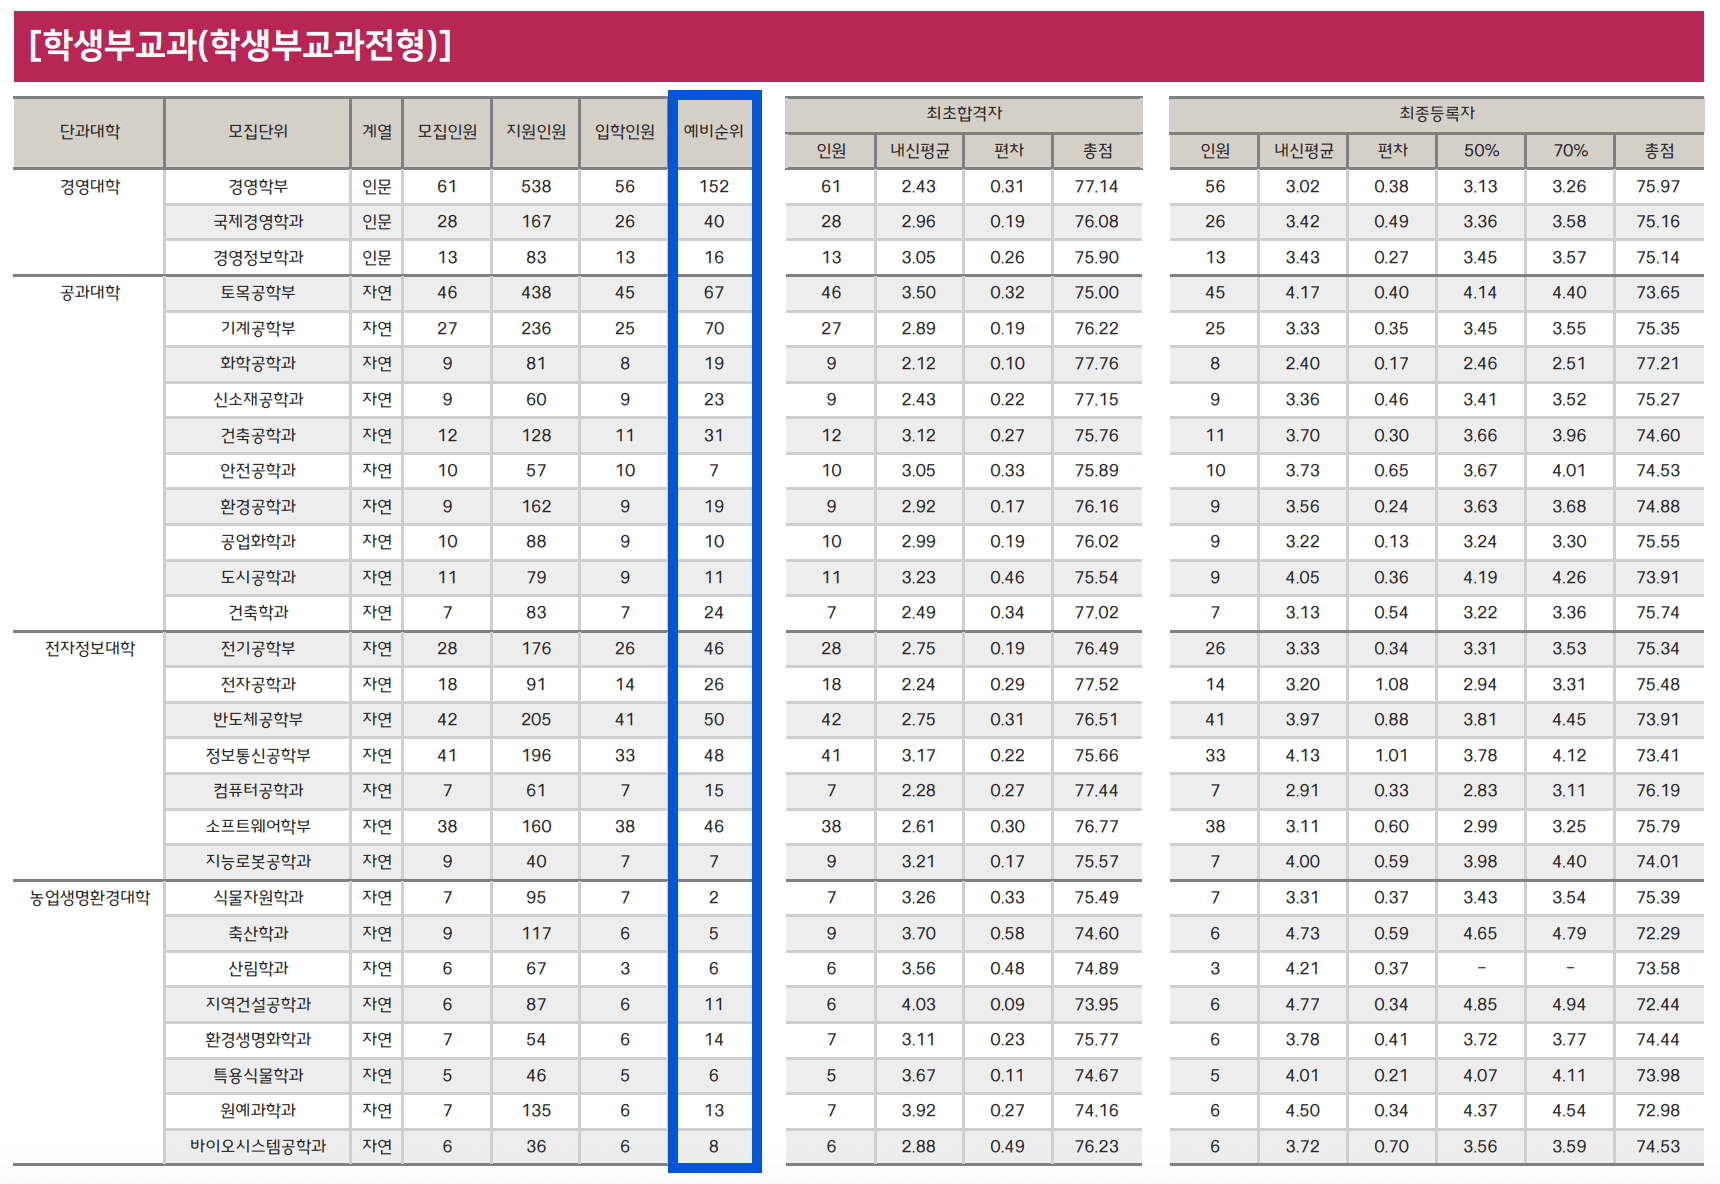Click the page title 학생부교과(학생부교과전형)

click(x=240, y=45)
